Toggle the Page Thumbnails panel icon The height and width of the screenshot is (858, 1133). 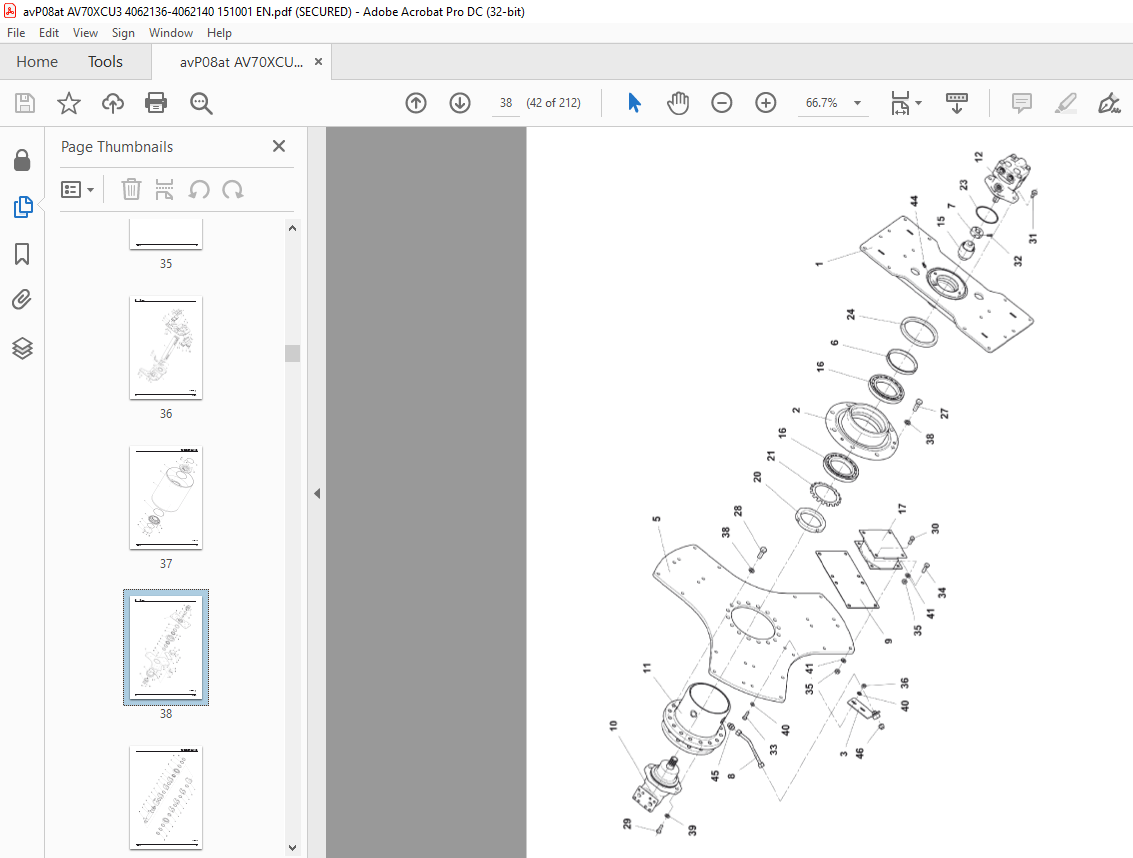pyautogui.click(x=22, y=207)
